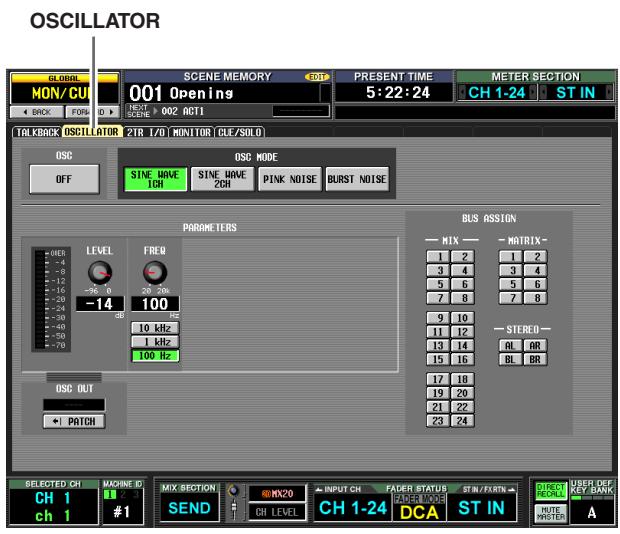
Task: Select ST IN fader status
Action: coord(482,508)
